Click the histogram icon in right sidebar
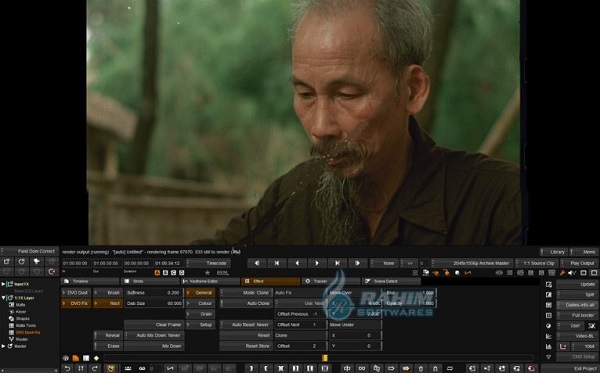The height and width of the screenshot is (373, 600). [x=549, y=347]
